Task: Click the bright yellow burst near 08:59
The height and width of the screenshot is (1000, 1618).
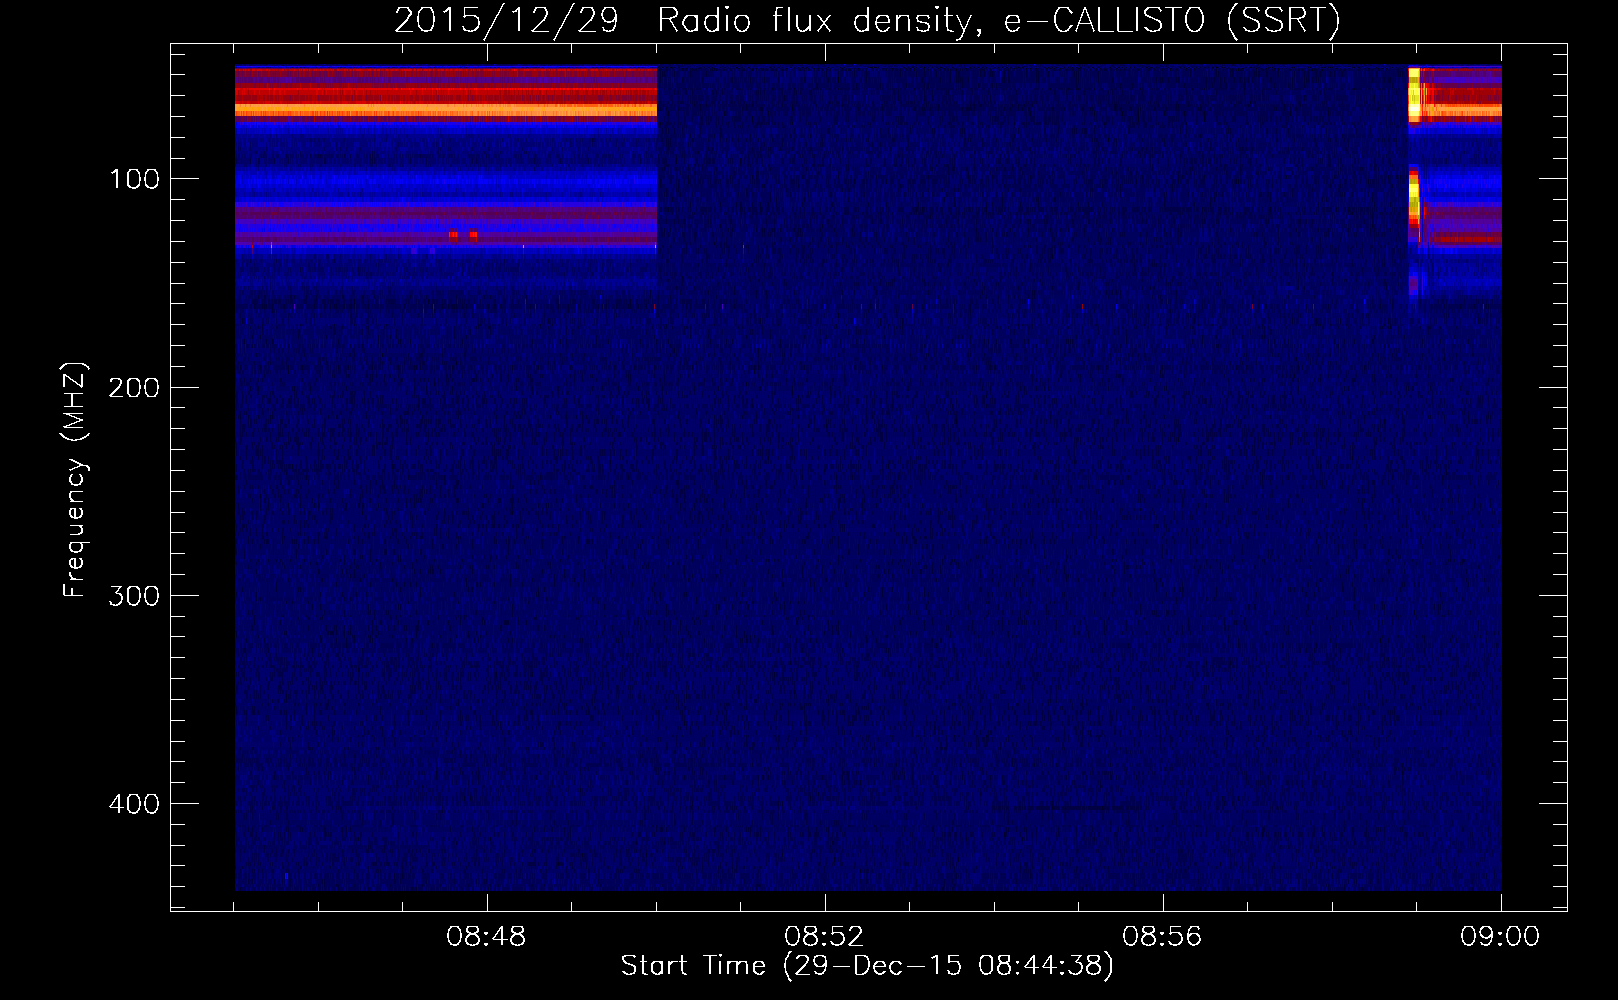Action: (x=1414, y=95)
